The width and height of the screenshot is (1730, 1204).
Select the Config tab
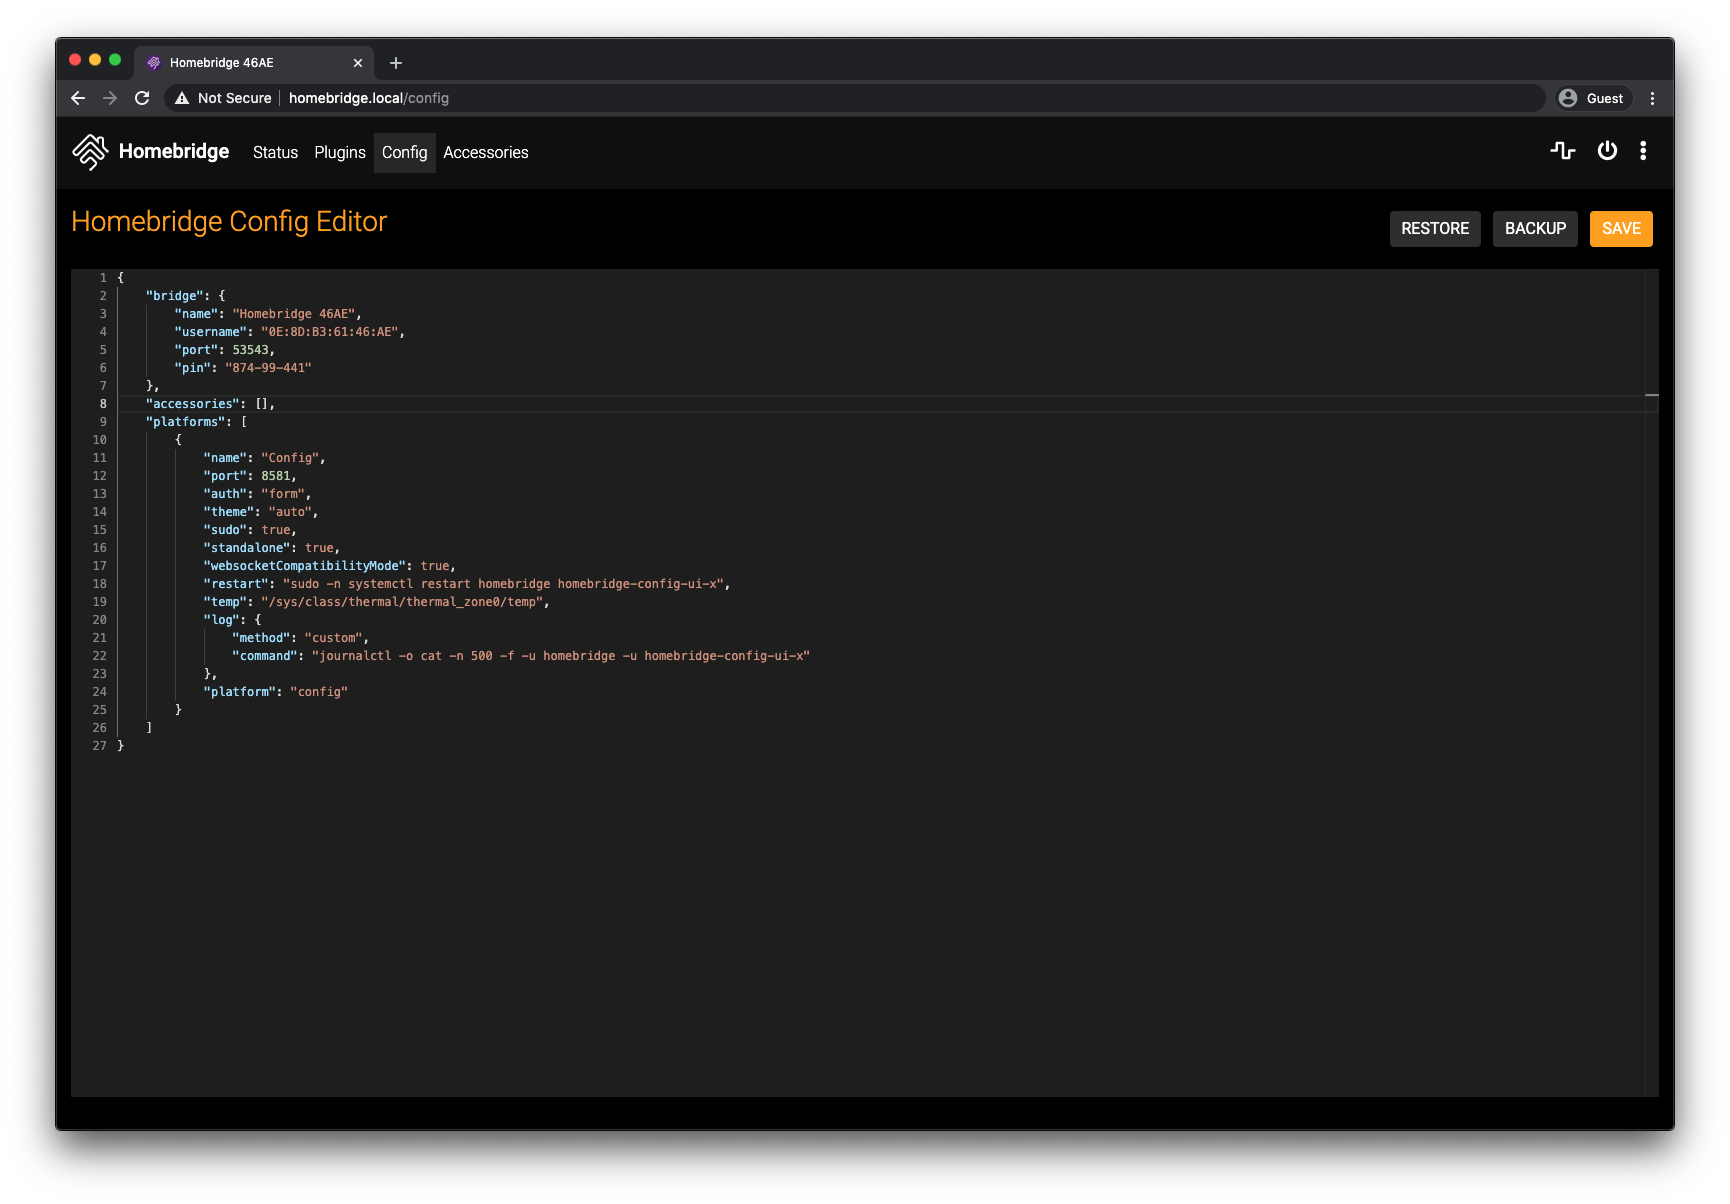tap(404, 152)
